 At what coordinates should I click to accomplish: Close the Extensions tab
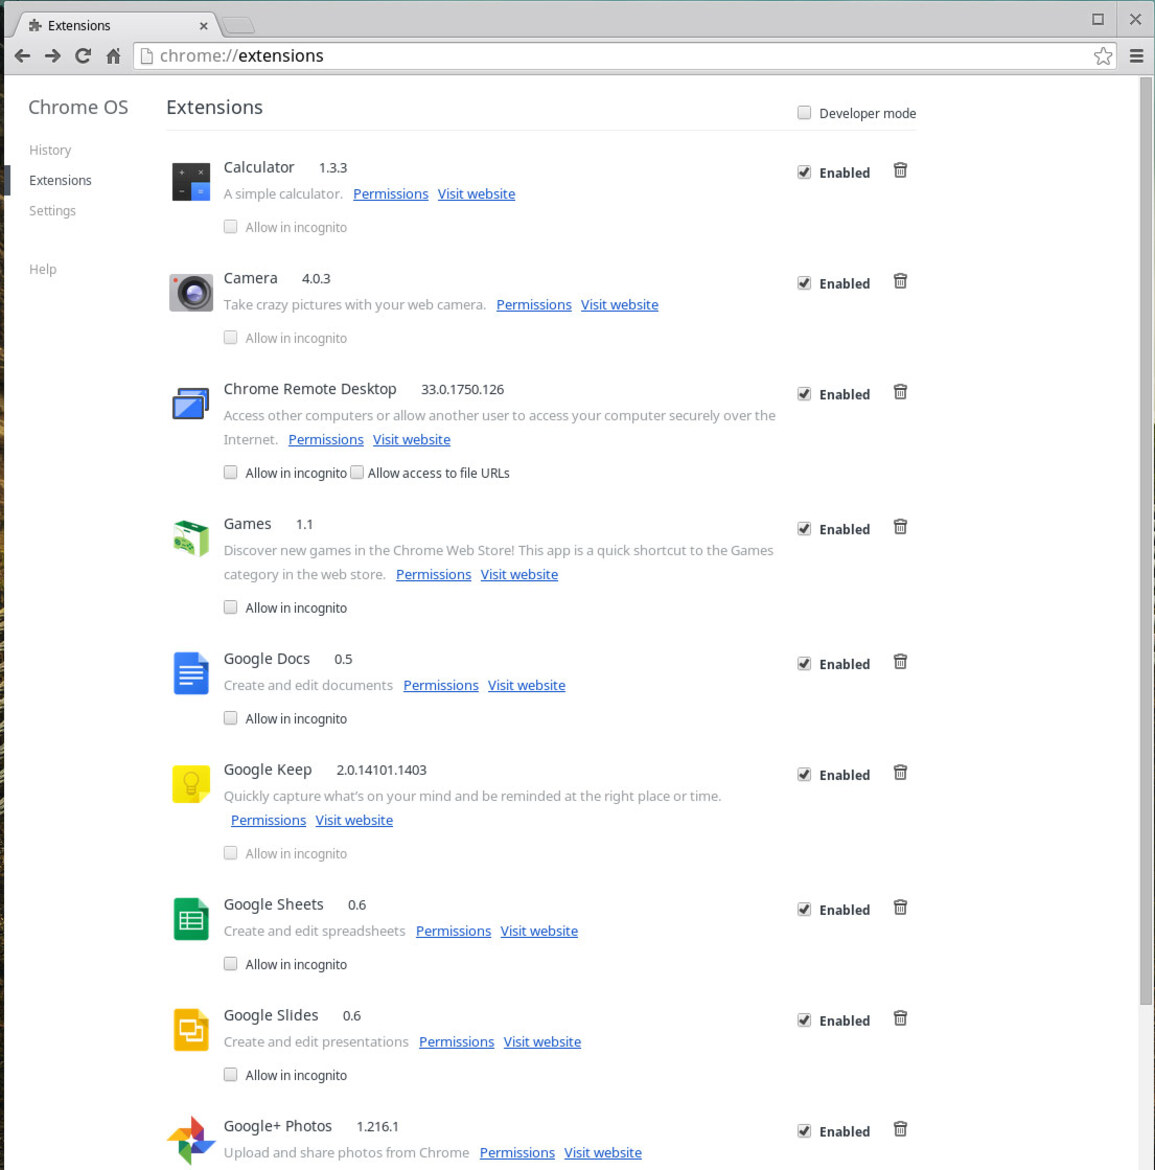click(x=203, y=26)
